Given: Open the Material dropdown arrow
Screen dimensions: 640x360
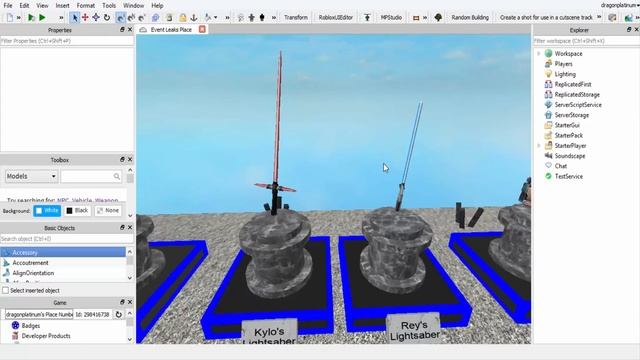Looking at the screenshot, I should pos(216,18).
